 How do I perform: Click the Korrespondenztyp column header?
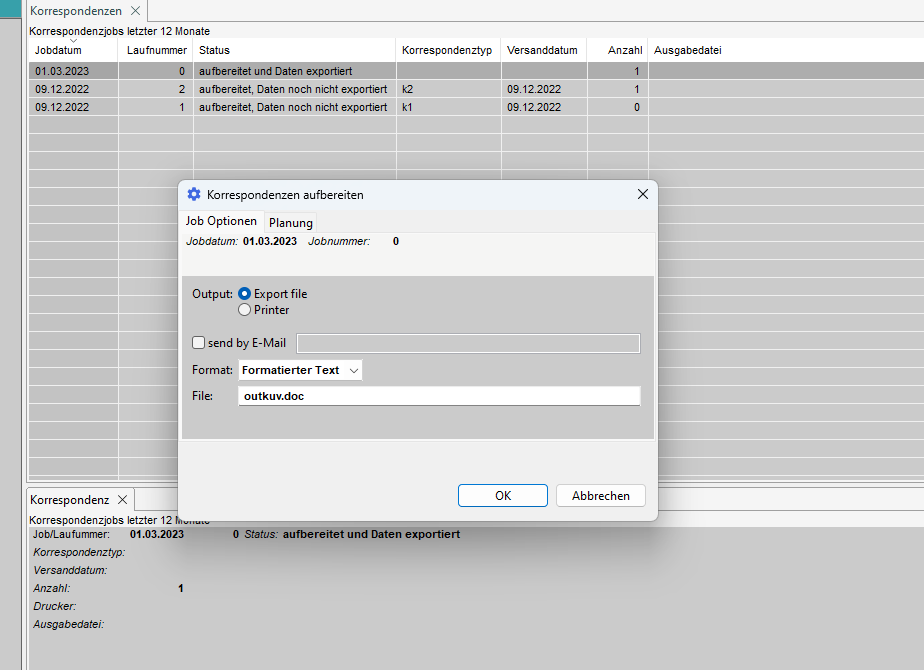coord(445,50)
